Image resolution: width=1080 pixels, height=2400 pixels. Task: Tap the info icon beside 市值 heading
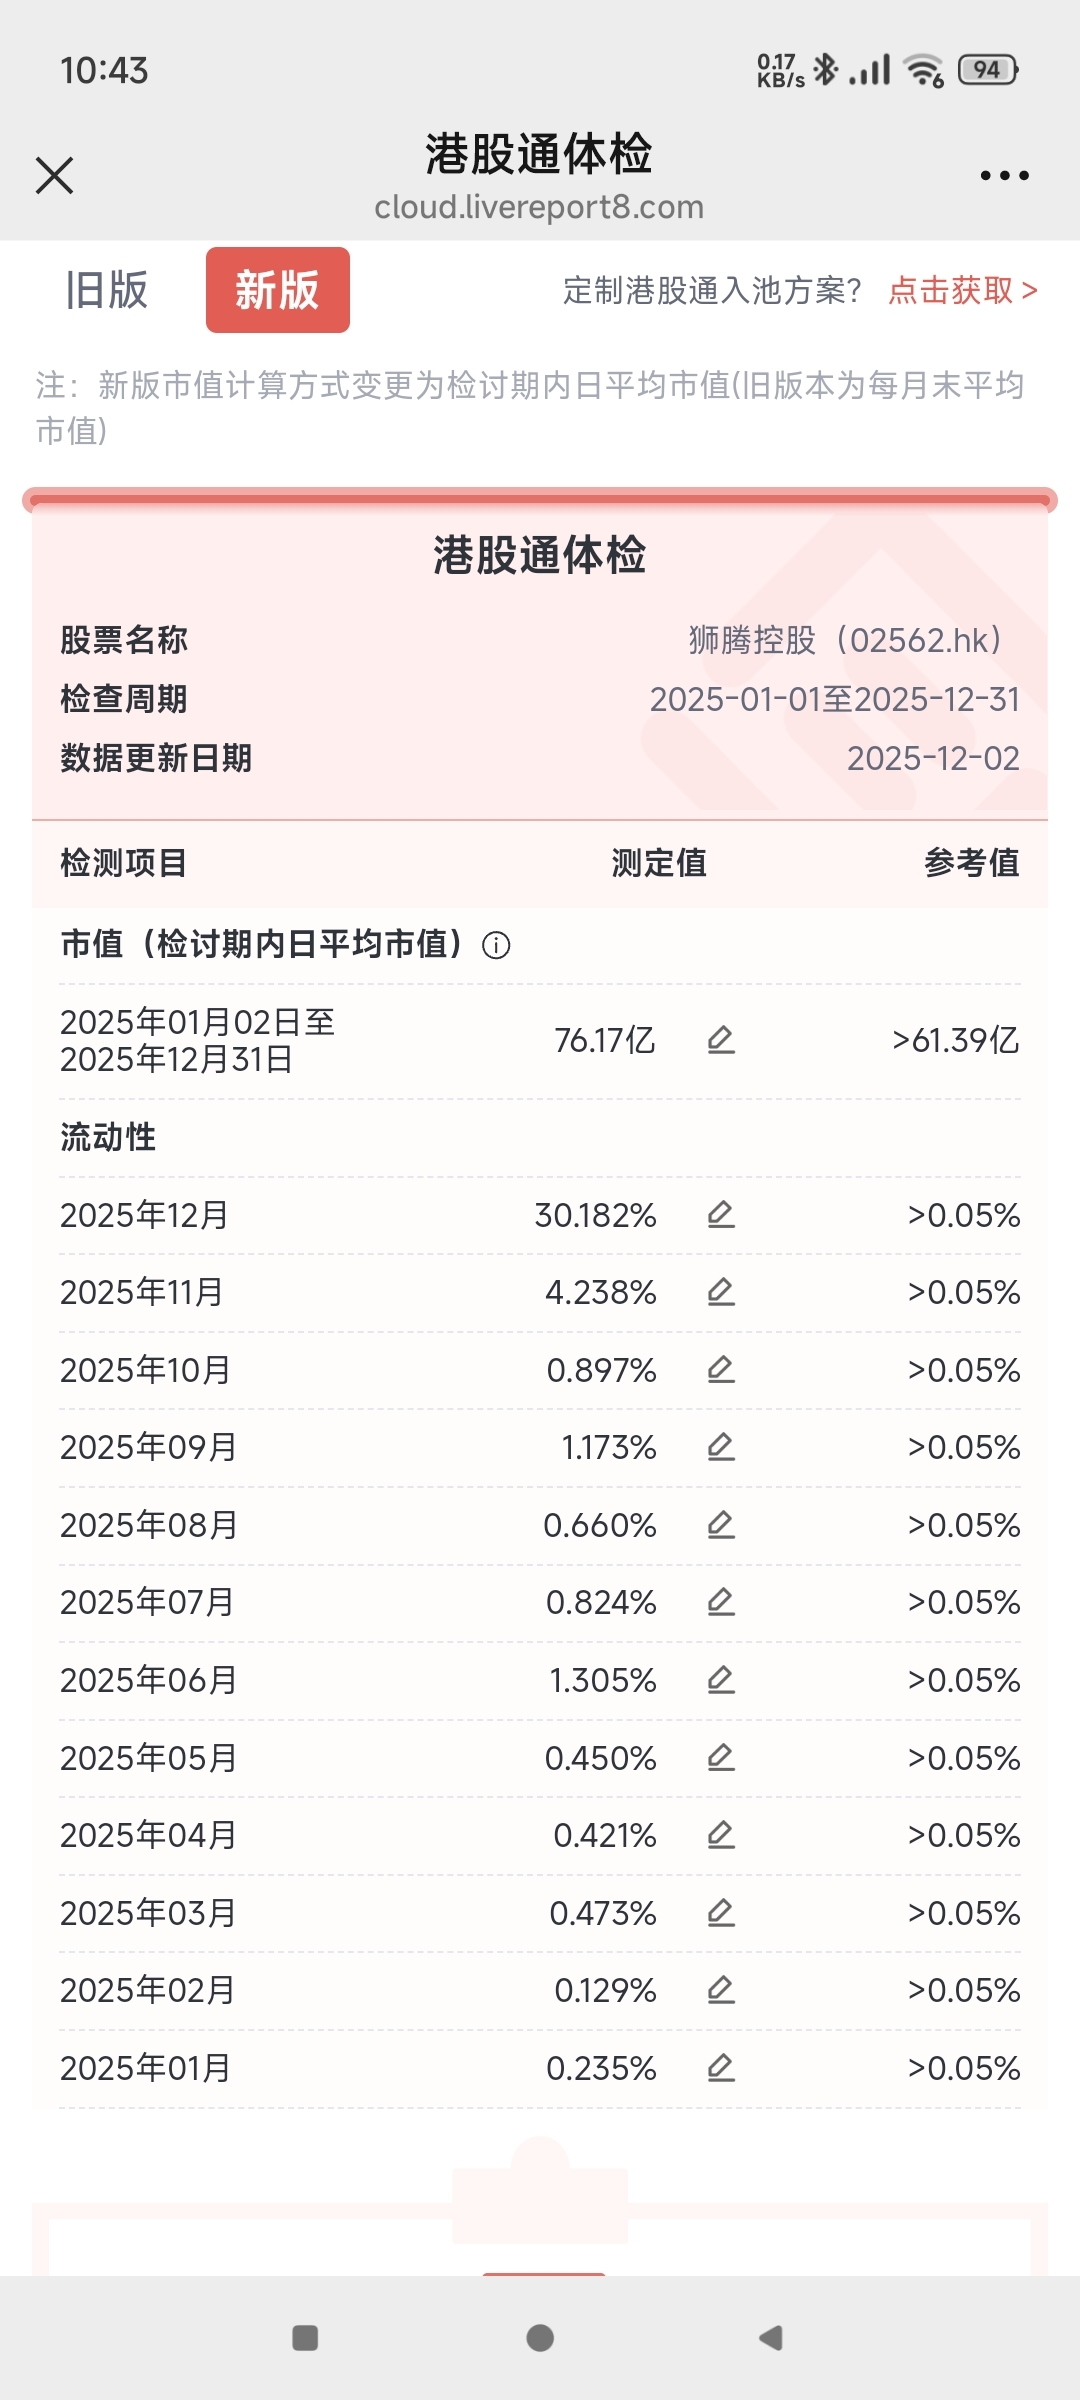[496, 945]
